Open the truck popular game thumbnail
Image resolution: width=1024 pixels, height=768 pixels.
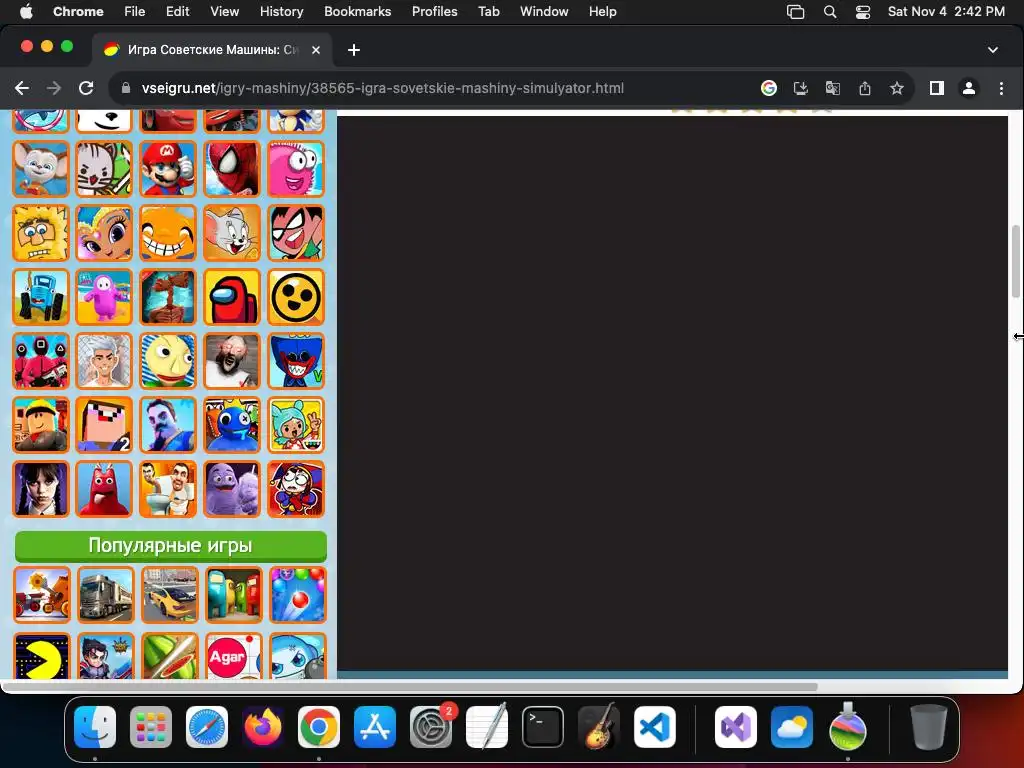106,595
